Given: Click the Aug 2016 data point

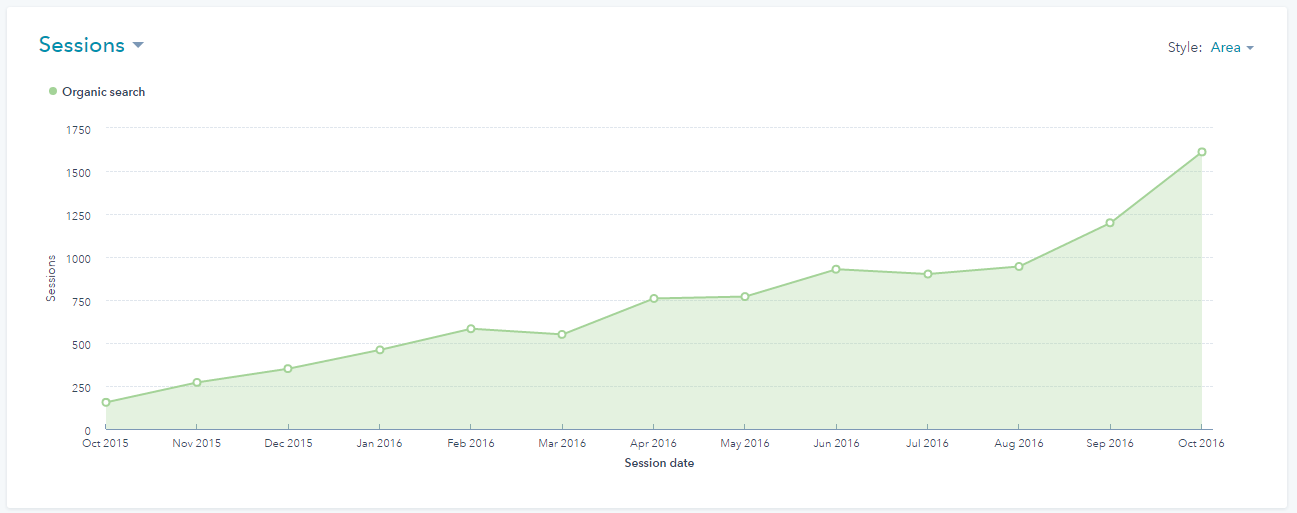Looking at the screenshot, I should [x=1019, y=266].
